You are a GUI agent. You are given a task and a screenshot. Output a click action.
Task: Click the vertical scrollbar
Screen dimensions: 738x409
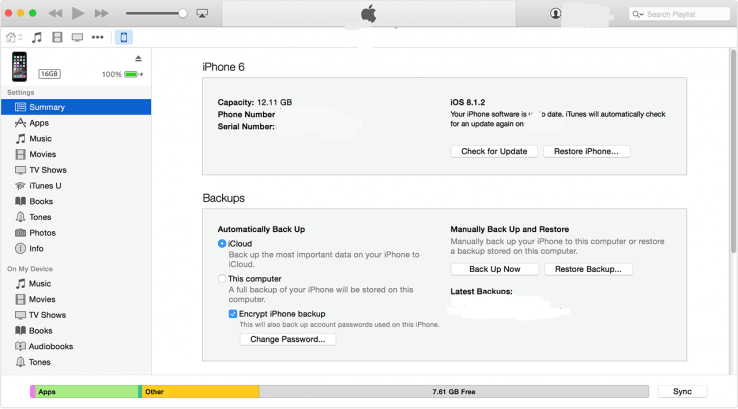pyautogui.click(x=733, y=151)
